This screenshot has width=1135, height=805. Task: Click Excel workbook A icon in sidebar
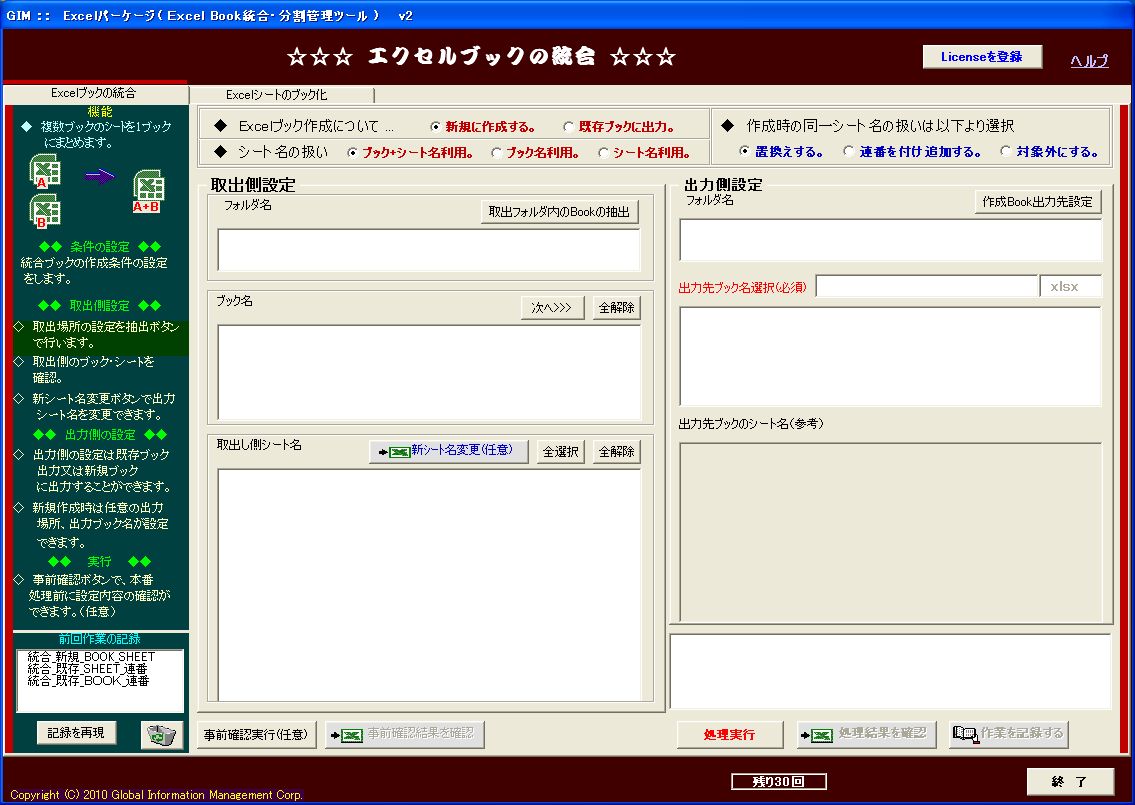tap(45, 172)
